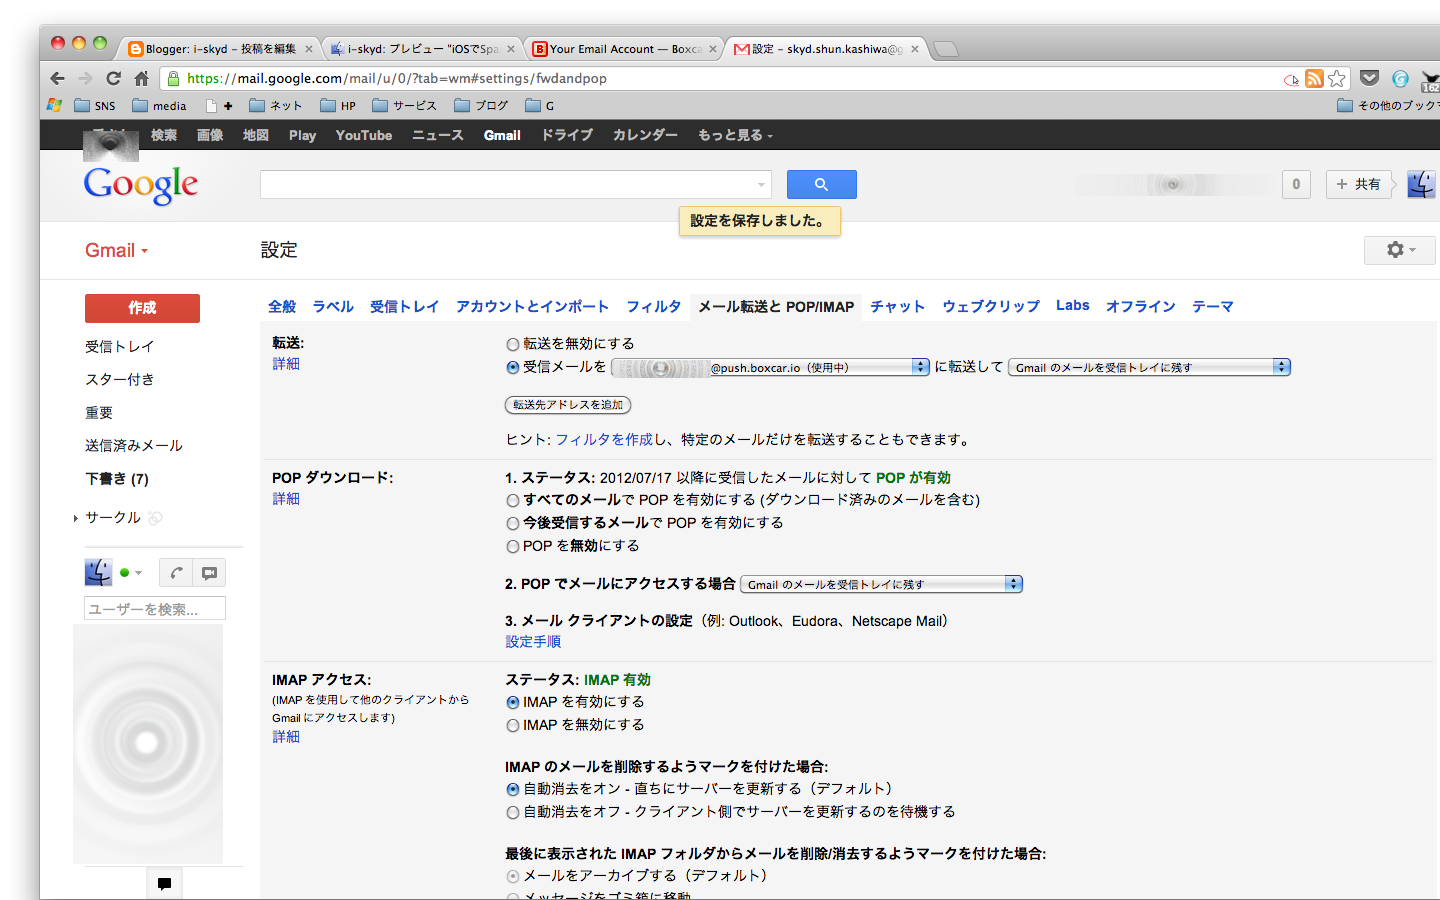The image size is (1440, 900).
Task: Reload the page with refresh icon
Action: coord(113,78)
